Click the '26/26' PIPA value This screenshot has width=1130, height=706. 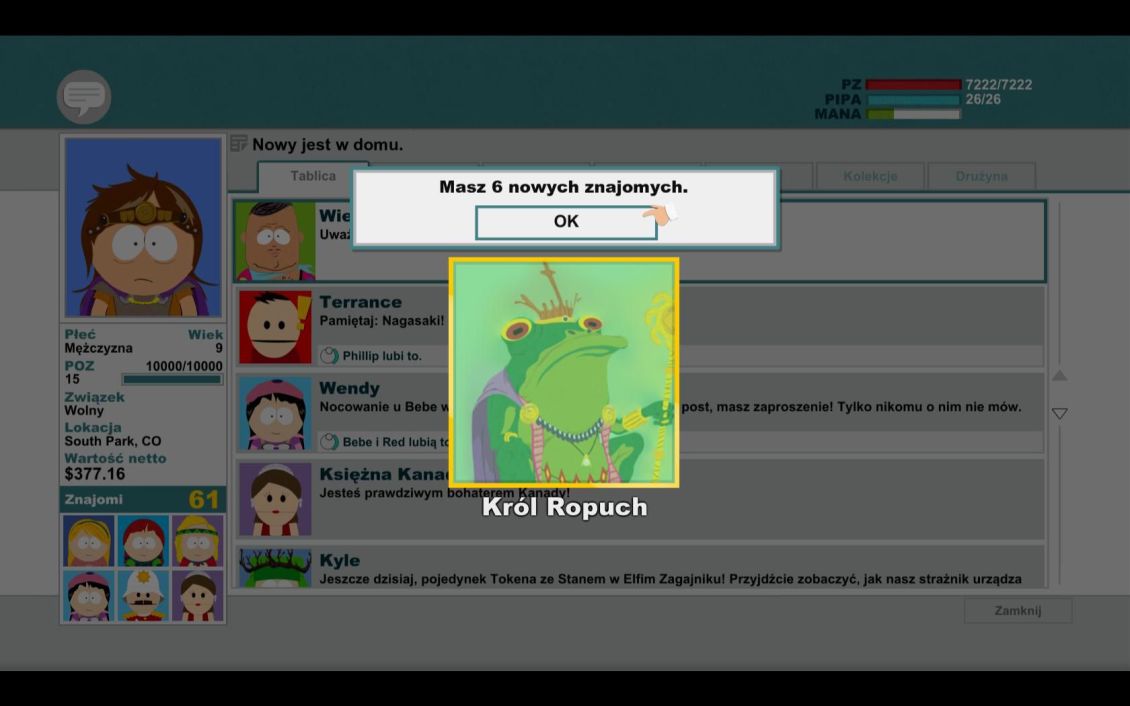pos(983,99)
